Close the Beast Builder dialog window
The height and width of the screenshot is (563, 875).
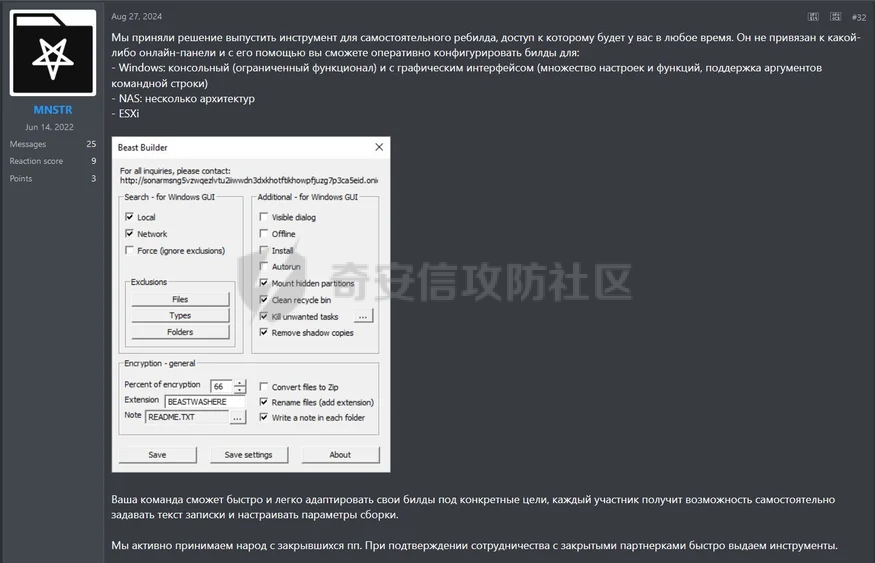pos(379,147)
